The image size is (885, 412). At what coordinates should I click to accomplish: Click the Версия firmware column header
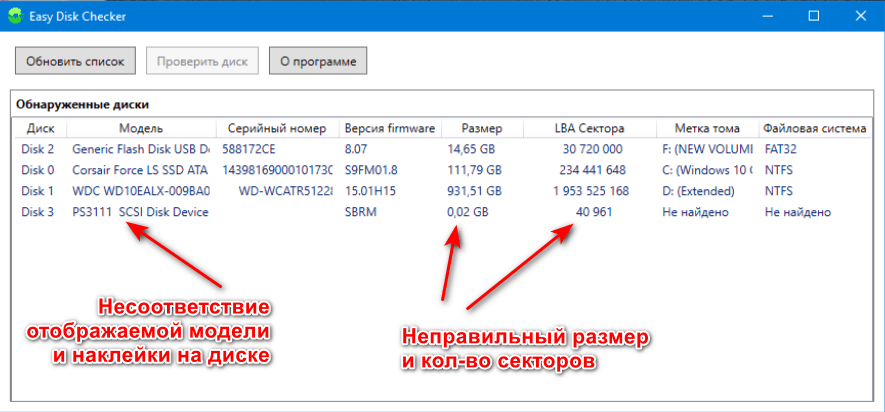(390, 129)
